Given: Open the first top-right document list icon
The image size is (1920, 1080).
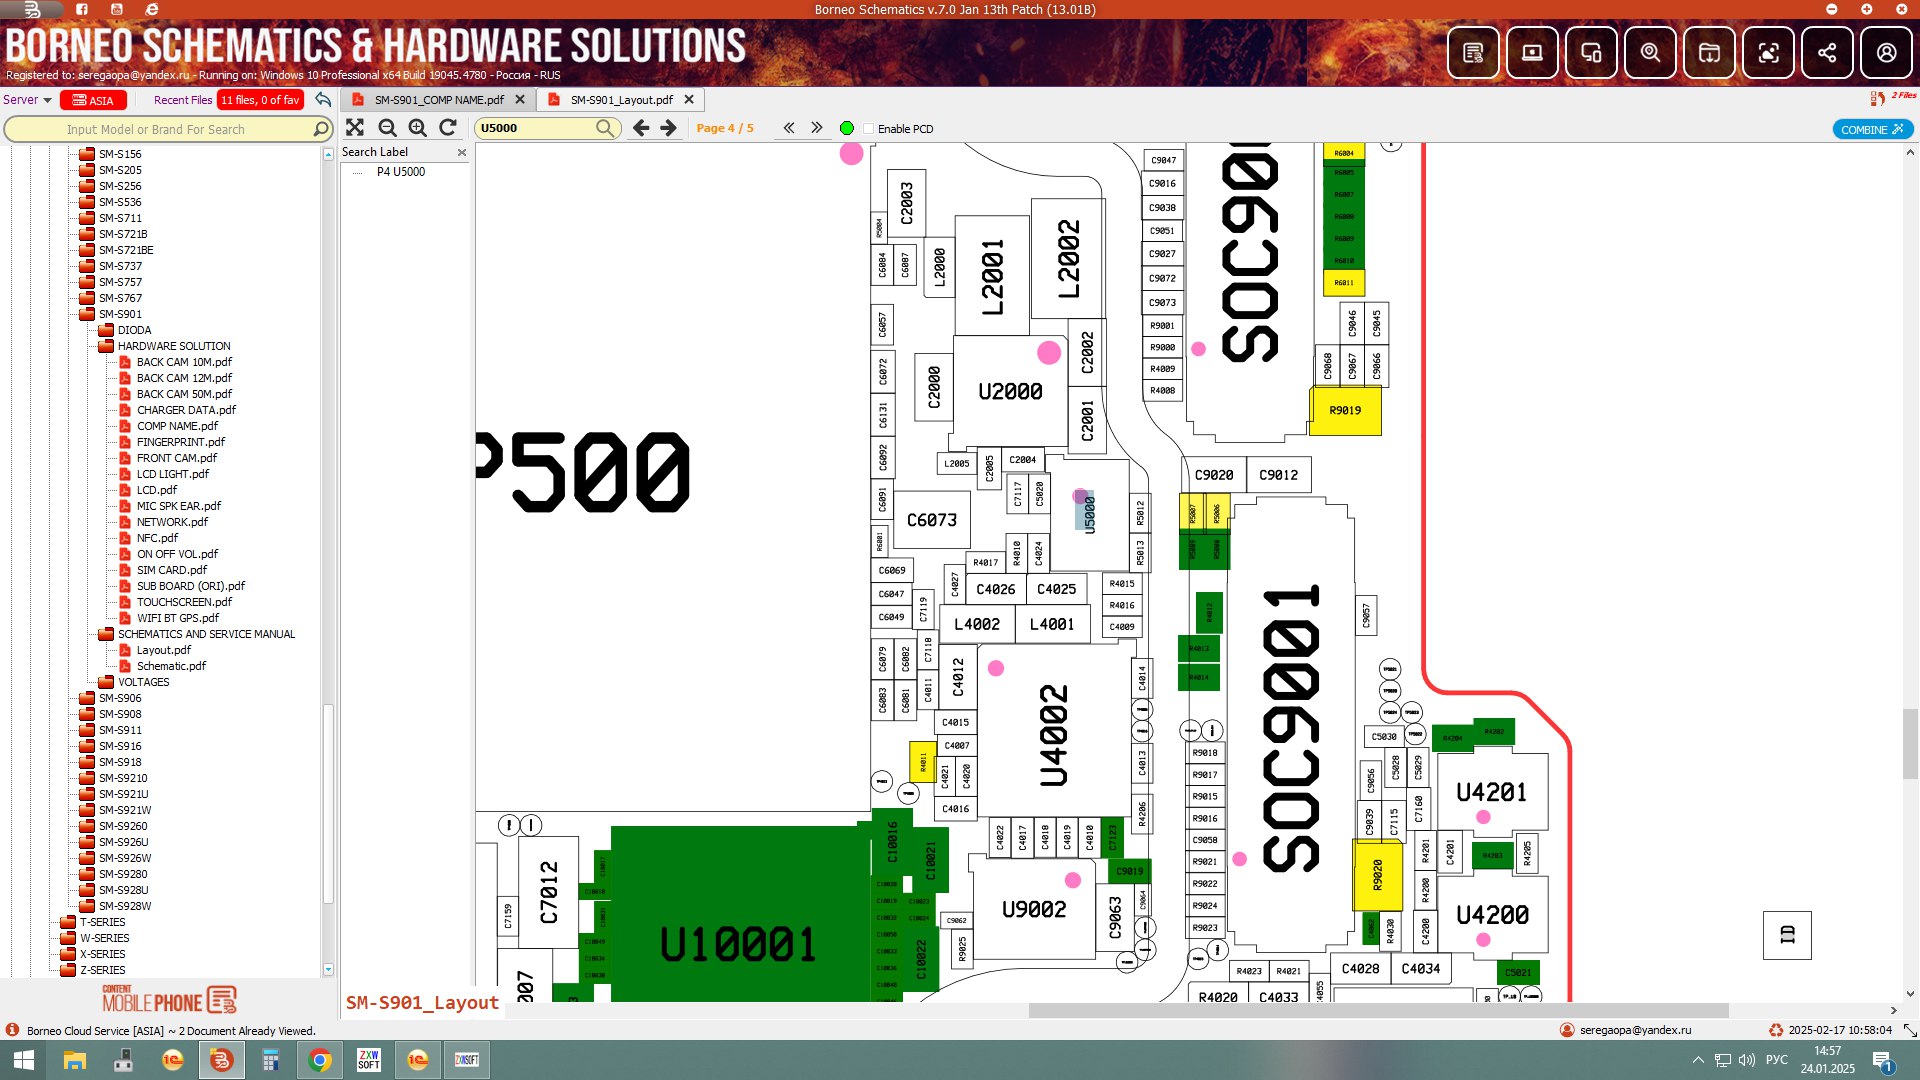Looking at the screenshot, I should pos(1473,53).
